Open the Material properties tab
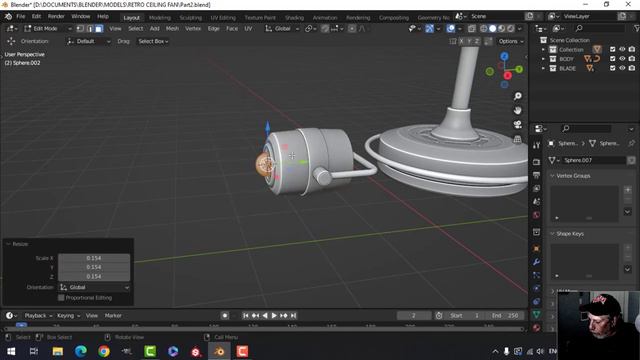Viewport: 640px width, 360px height. pos(536,328)
